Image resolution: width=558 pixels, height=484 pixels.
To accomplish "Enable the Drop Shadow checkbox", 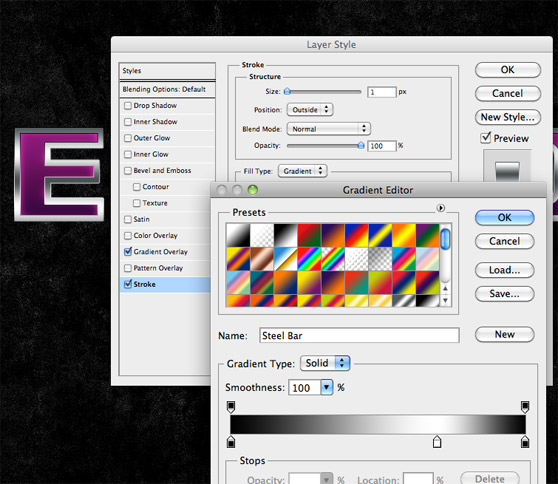I will click(128, 106).
